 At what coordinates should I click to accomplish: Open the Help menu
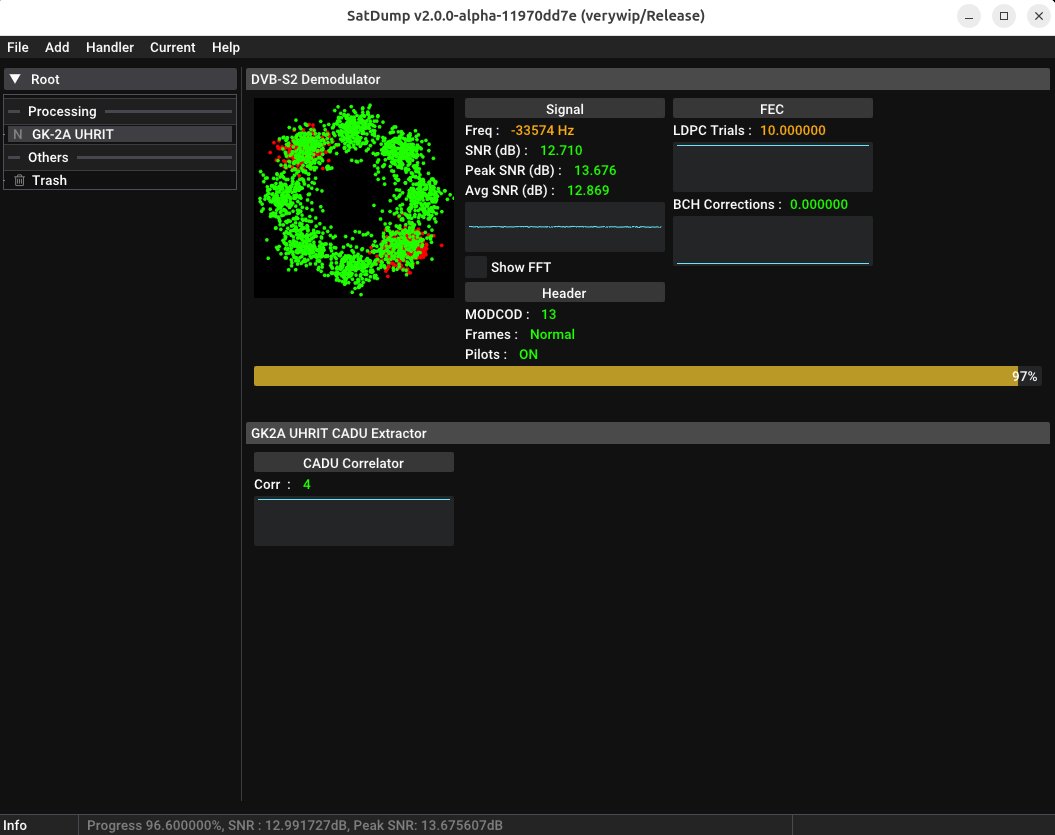click(226, 47)
